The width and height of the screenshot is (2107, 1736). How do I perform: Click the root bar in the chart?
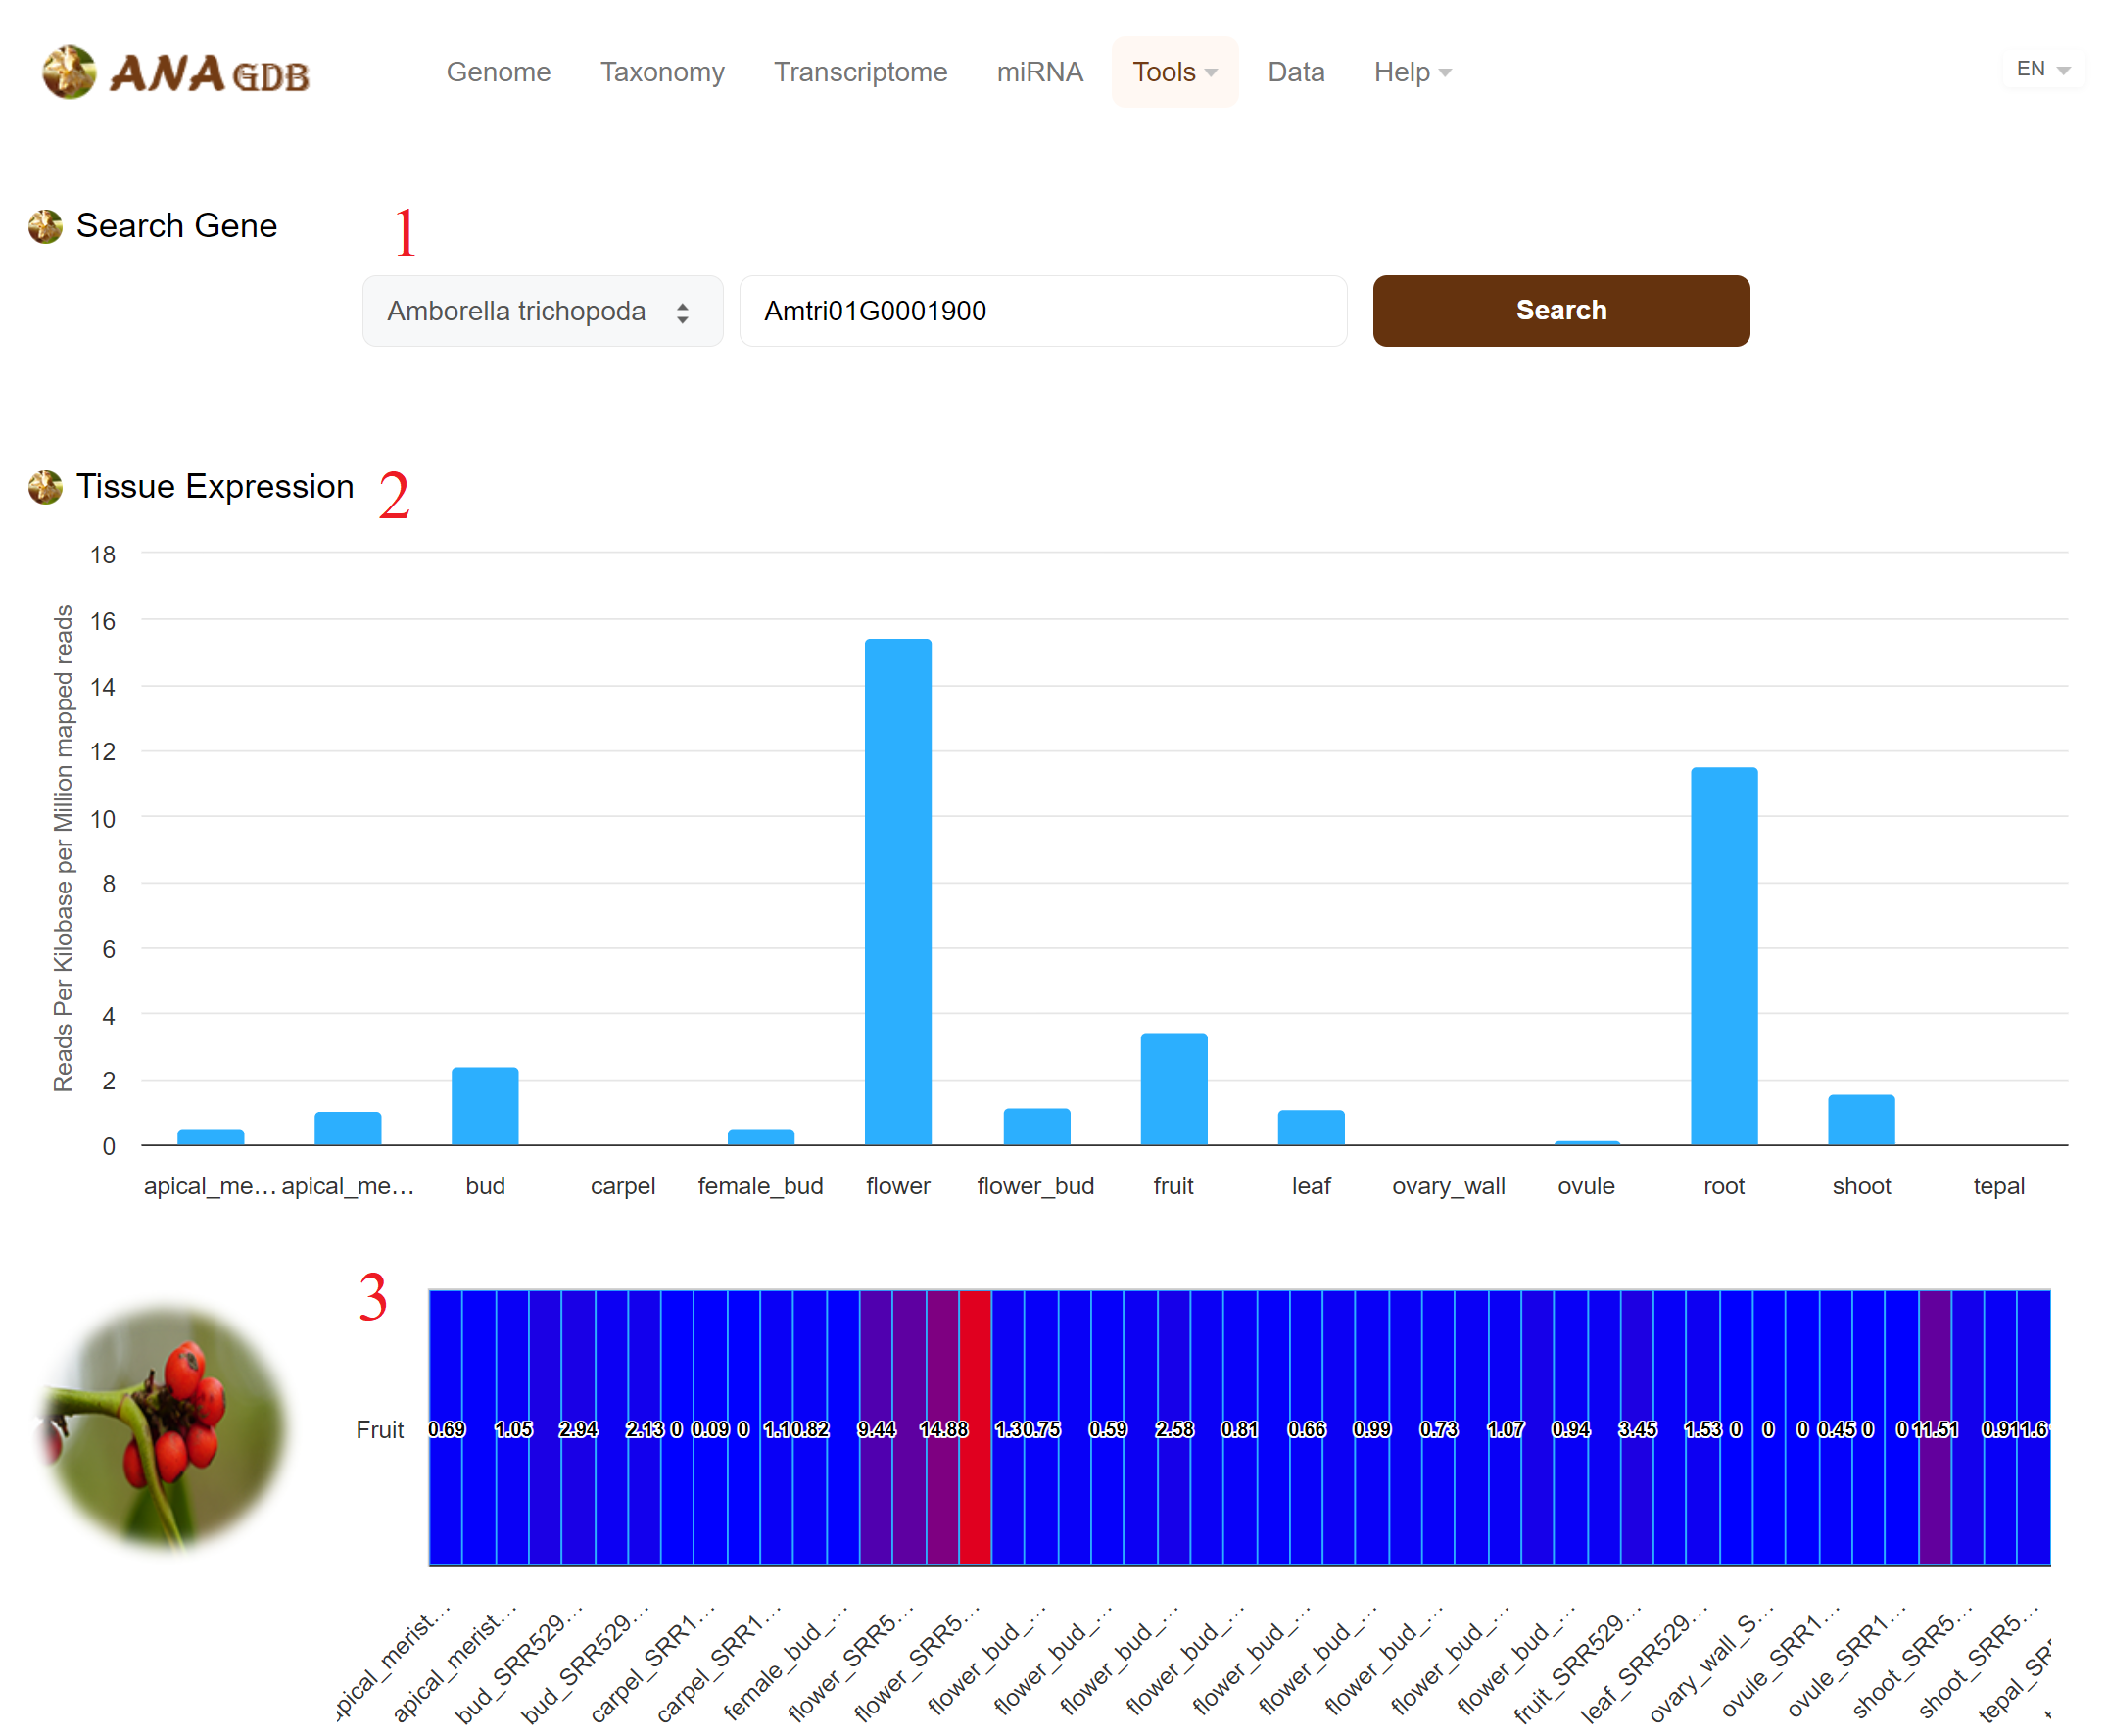1723,955
